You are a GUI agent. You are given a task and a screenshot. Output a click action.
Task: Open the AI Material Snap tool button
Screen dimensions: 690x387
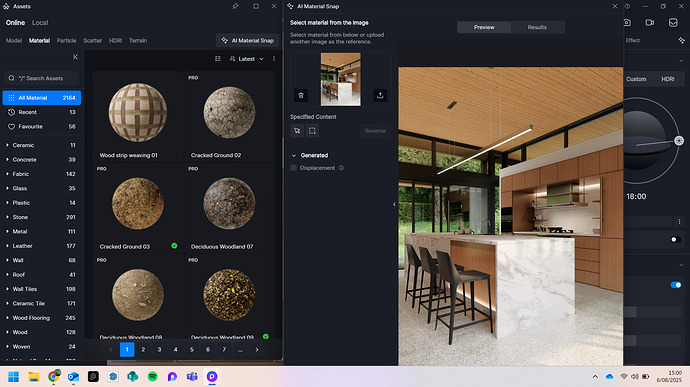[x=248, y=41]
